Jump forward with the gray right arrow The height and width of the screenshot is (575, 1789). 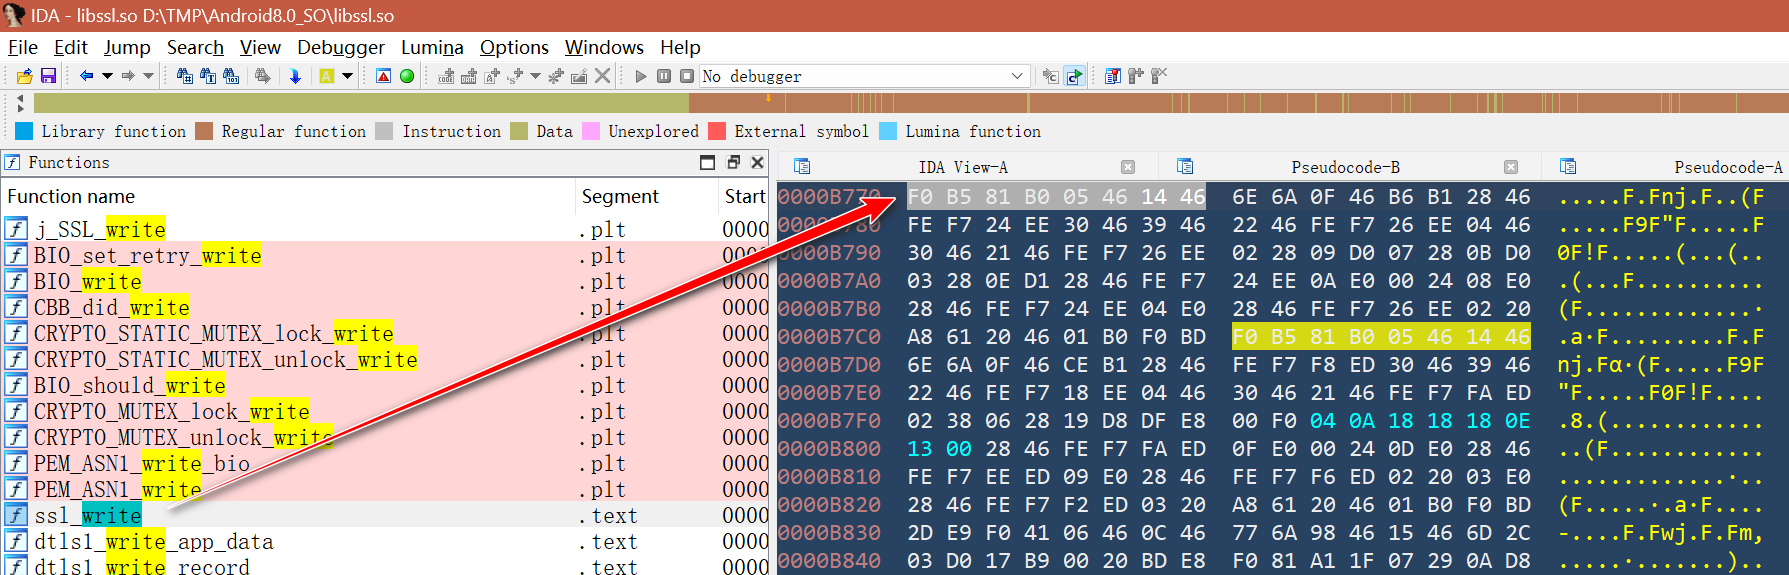click(x=128, y=76)
